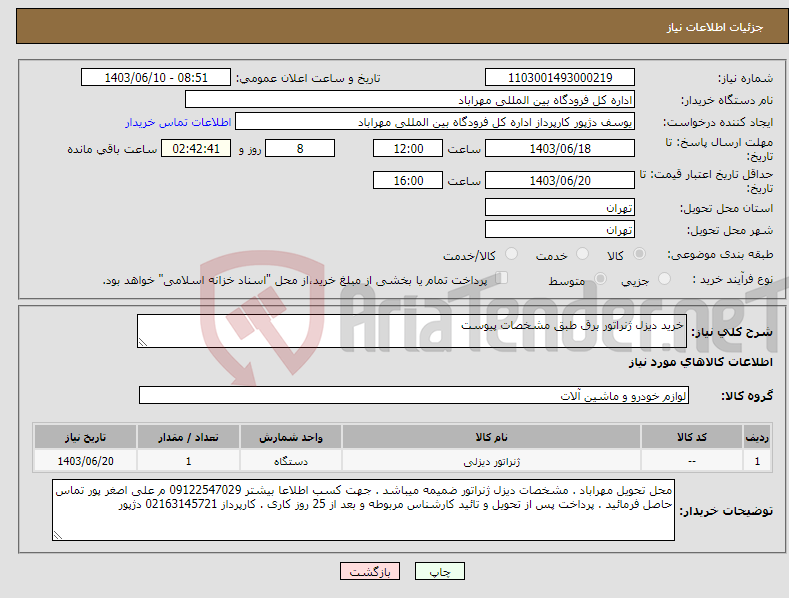789x598 pixels.
Task: Click the استان محل تحویل field
Action: [560, 207]
